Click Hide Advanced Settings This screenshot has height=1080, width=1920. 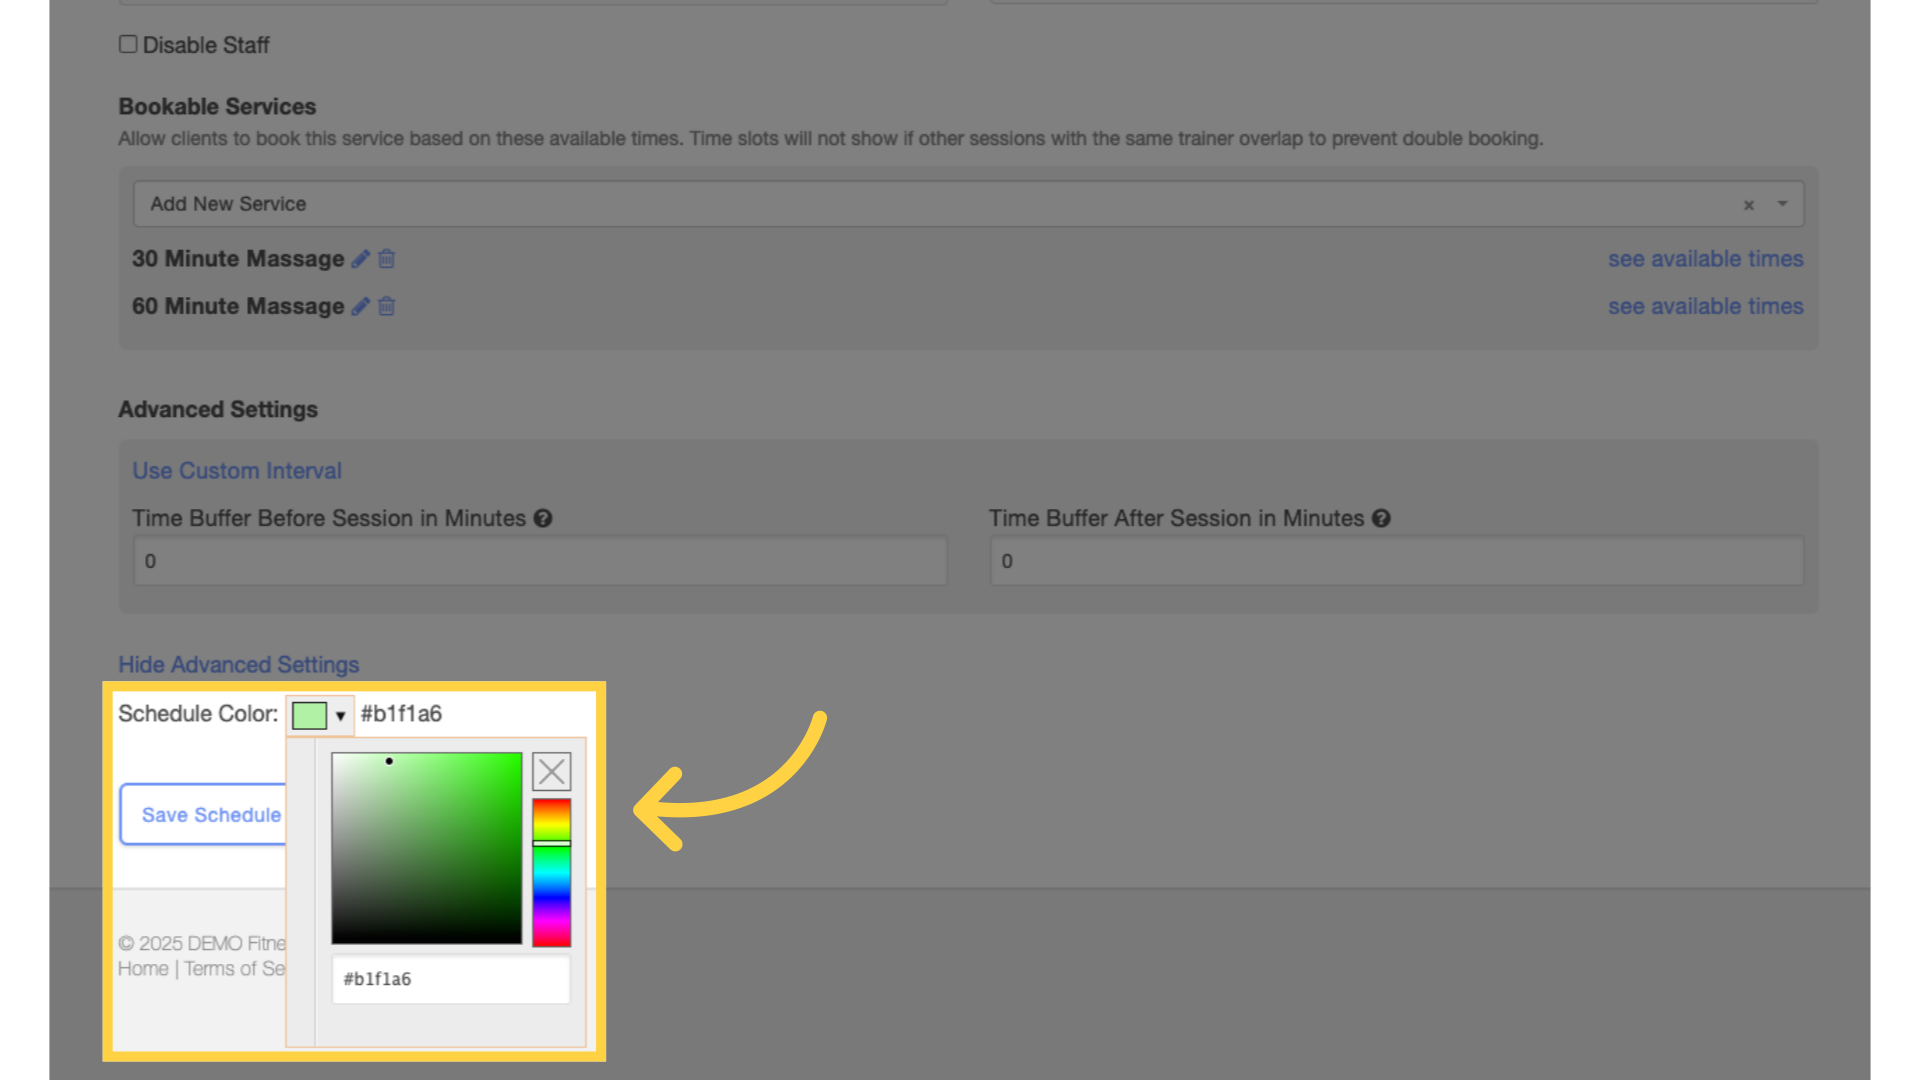pyautogui.click(x=239, y=665)
